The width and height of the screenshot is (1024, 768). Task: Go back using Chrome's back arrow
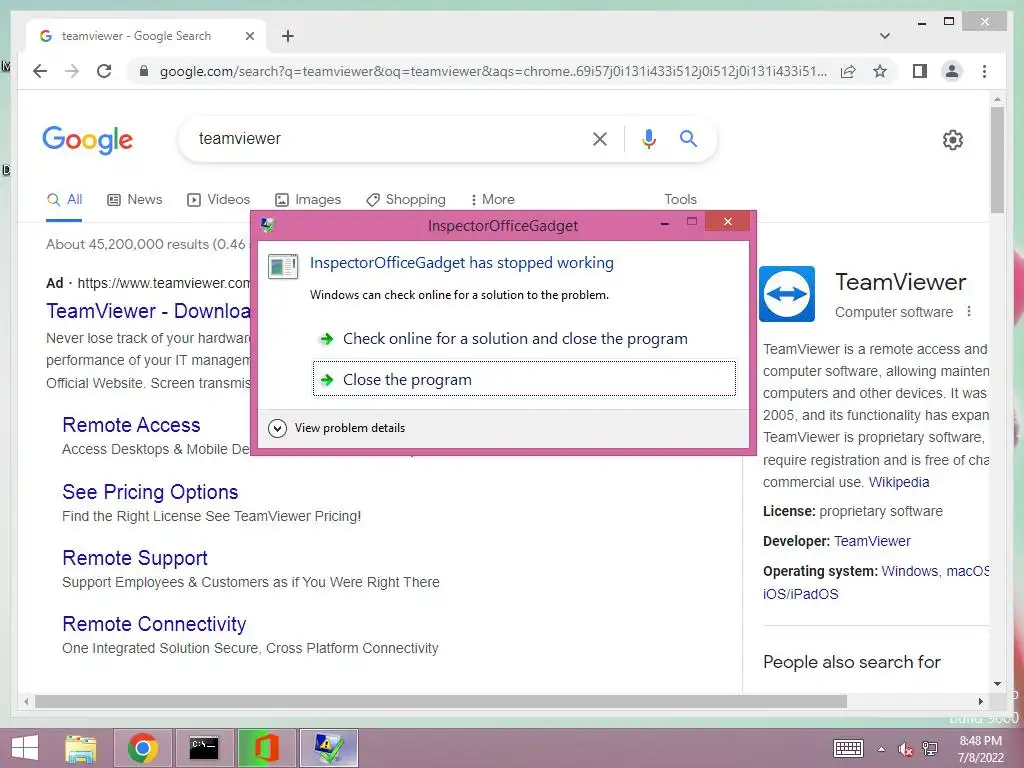[x=40, y=71]
